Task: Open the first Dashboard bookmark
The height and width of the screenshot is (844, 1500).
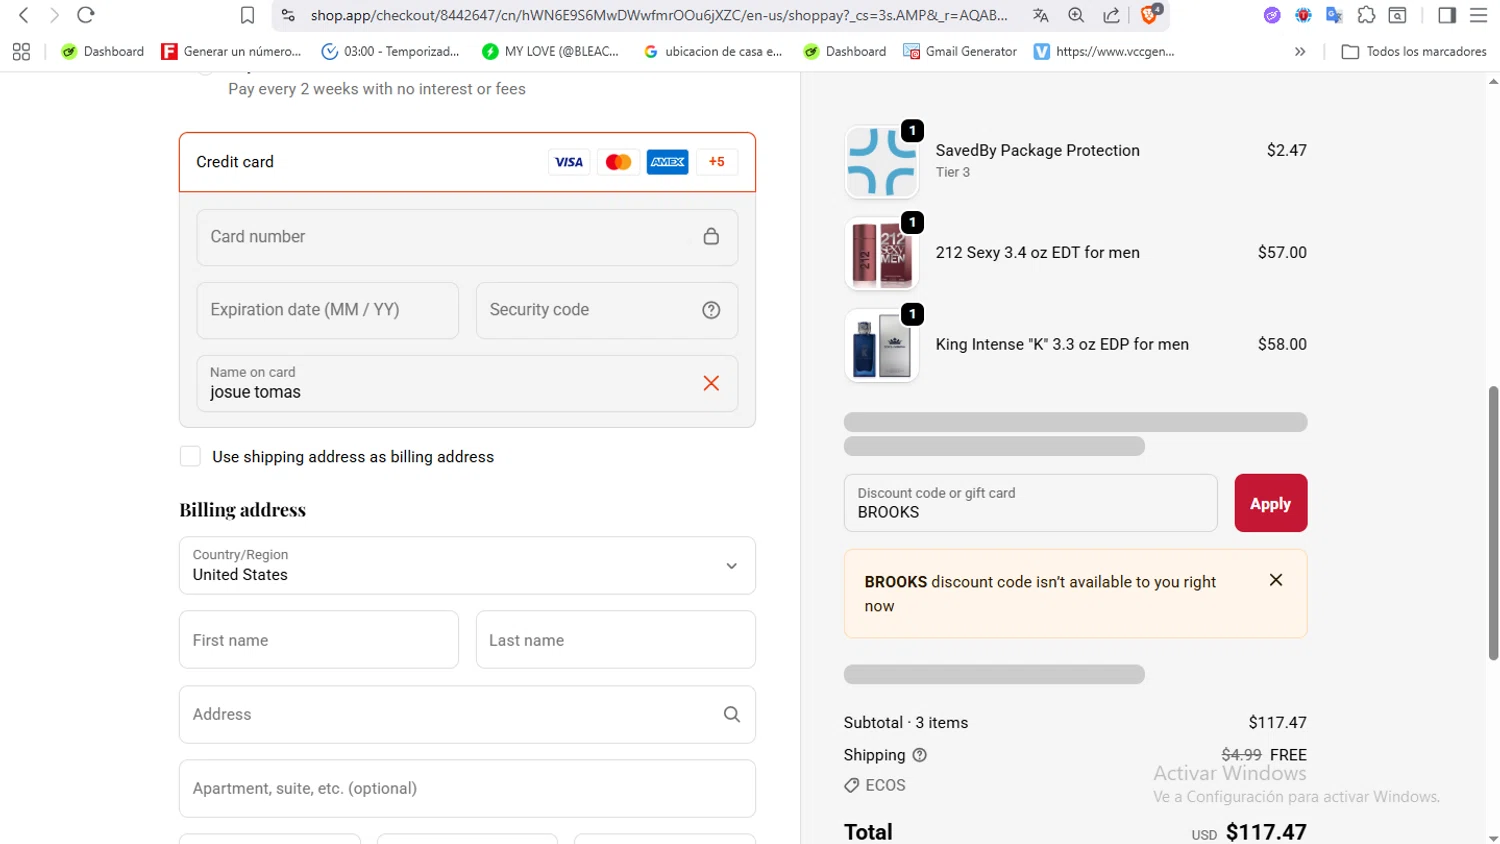Action: pos(103,51)
